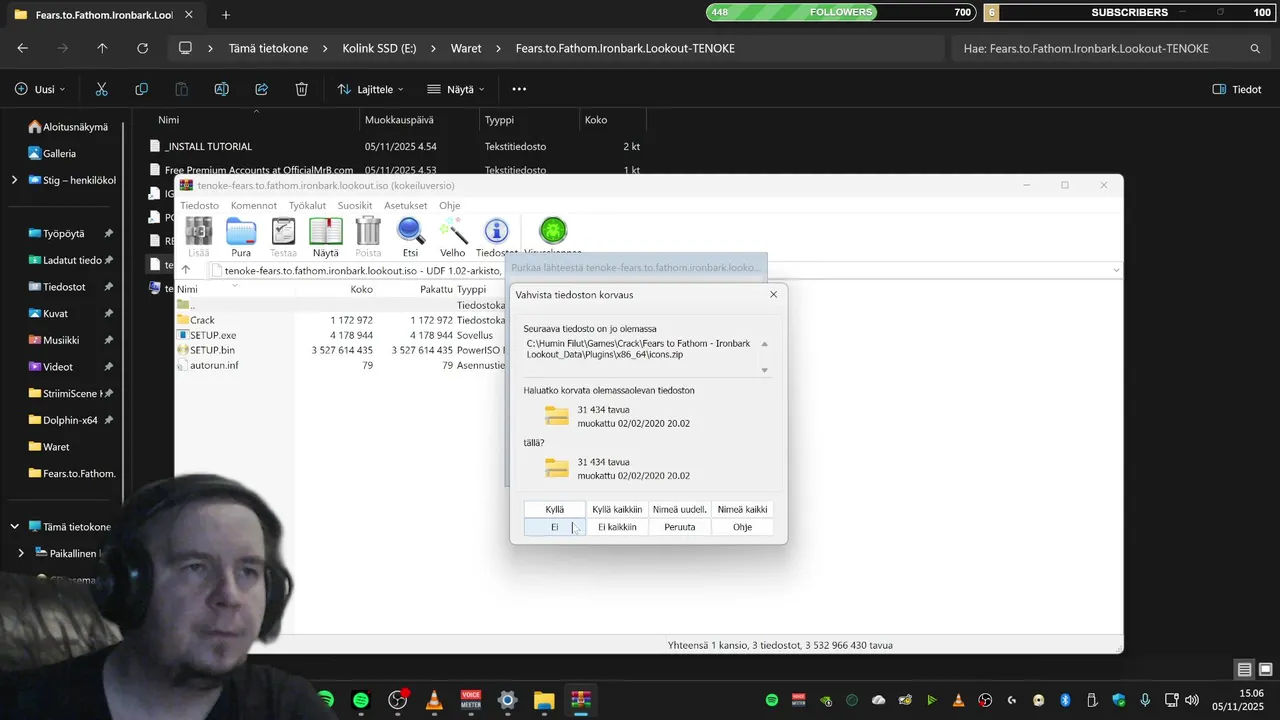The image size is (1280, 720).
Task: Switch Explorer to large thumbnails view
Action: (1265, 670)
